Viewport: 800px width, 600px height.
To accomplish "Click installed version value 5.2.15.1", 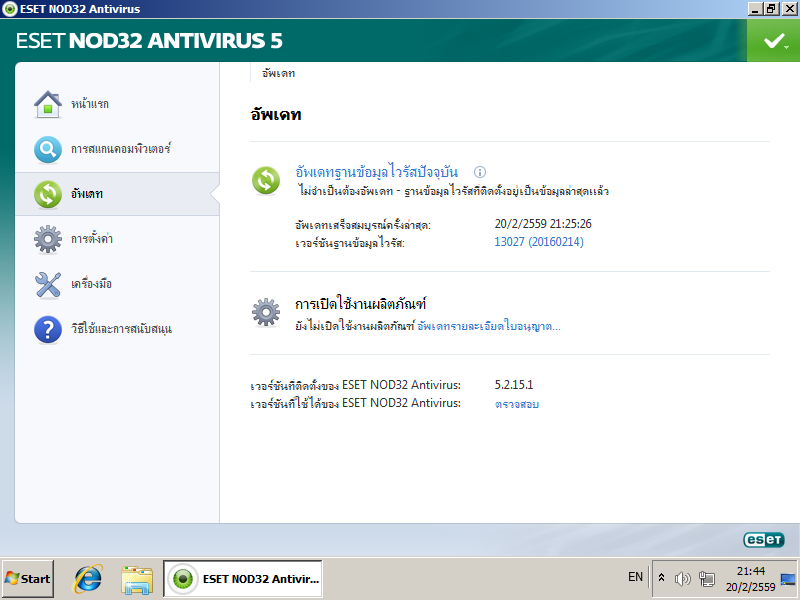I will click(x=514, y=385).
